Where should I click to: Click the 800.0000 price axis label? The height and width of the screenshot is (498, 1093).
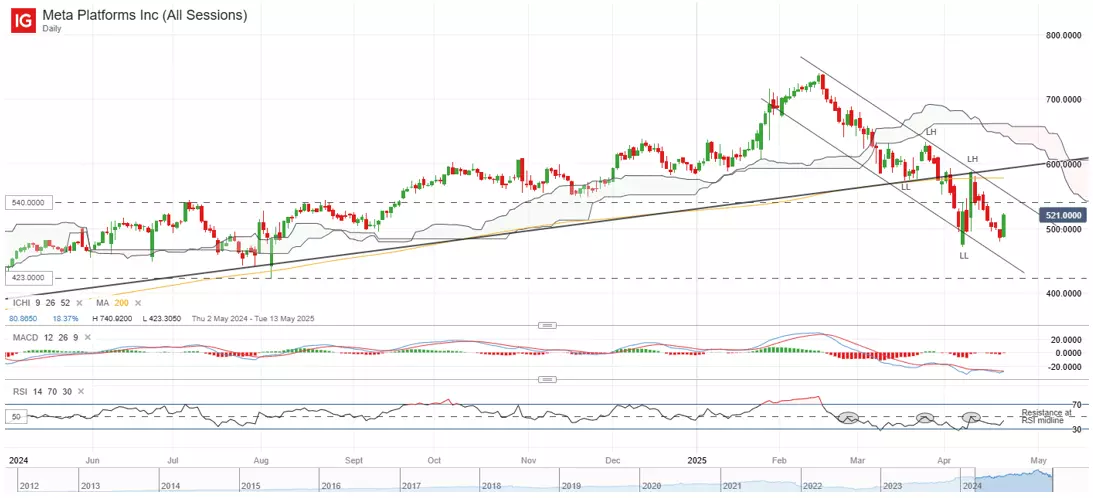1063,34
